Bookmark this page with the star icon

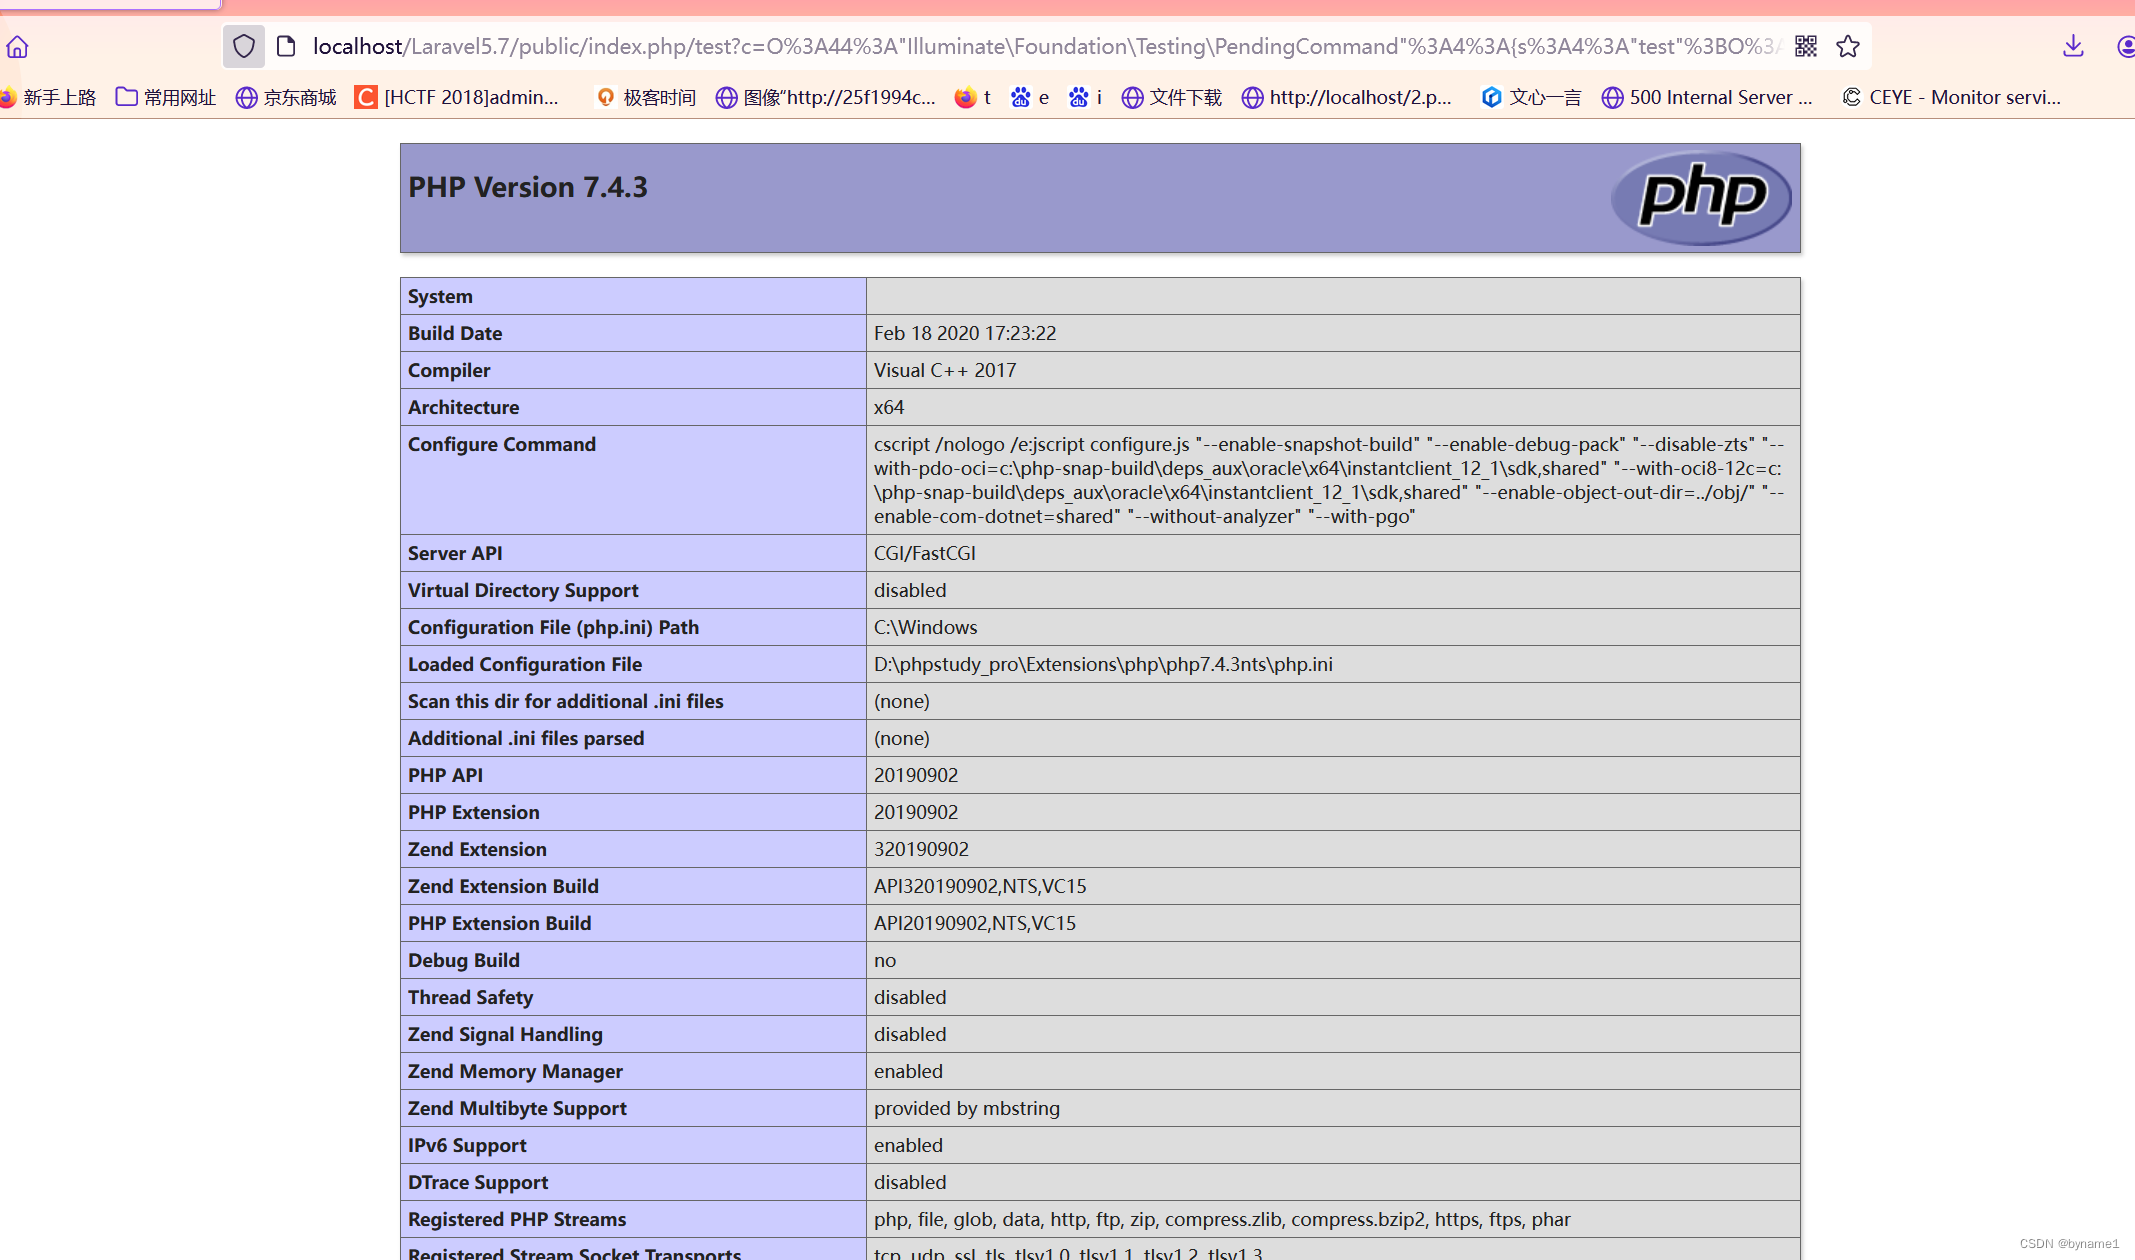pos(1848,46)
